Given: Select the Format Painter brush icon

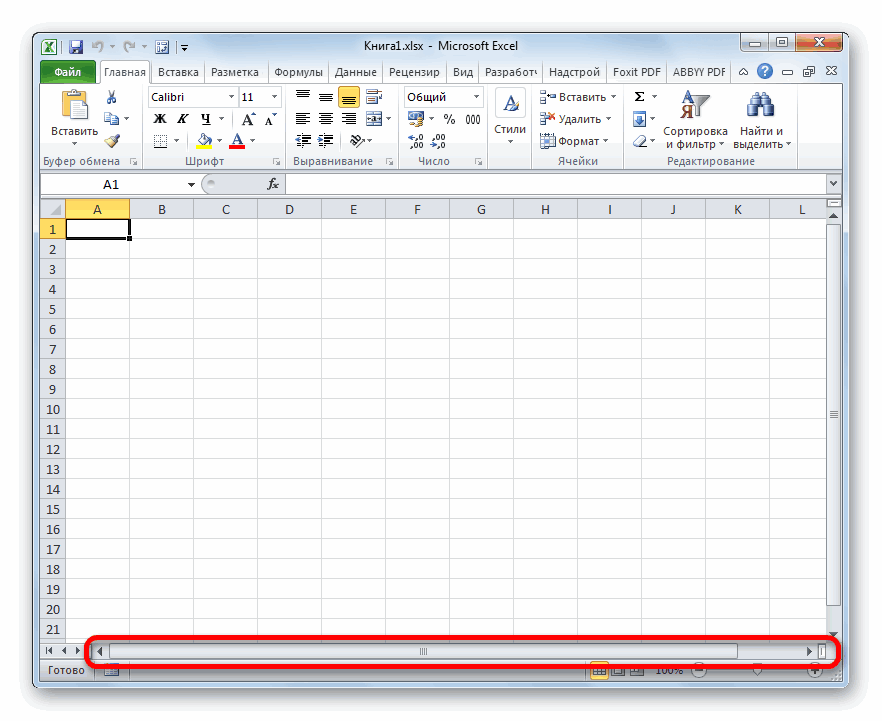Looking at the screenshot, I should (x=112, y=140).
